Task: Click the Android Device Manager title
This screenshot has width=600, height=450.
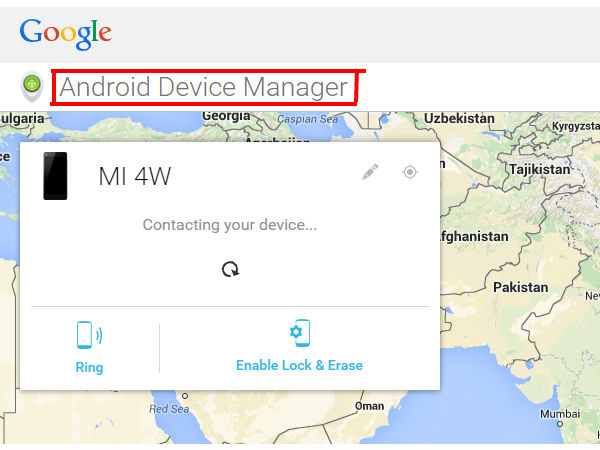Action: click(x=204, y=87)
